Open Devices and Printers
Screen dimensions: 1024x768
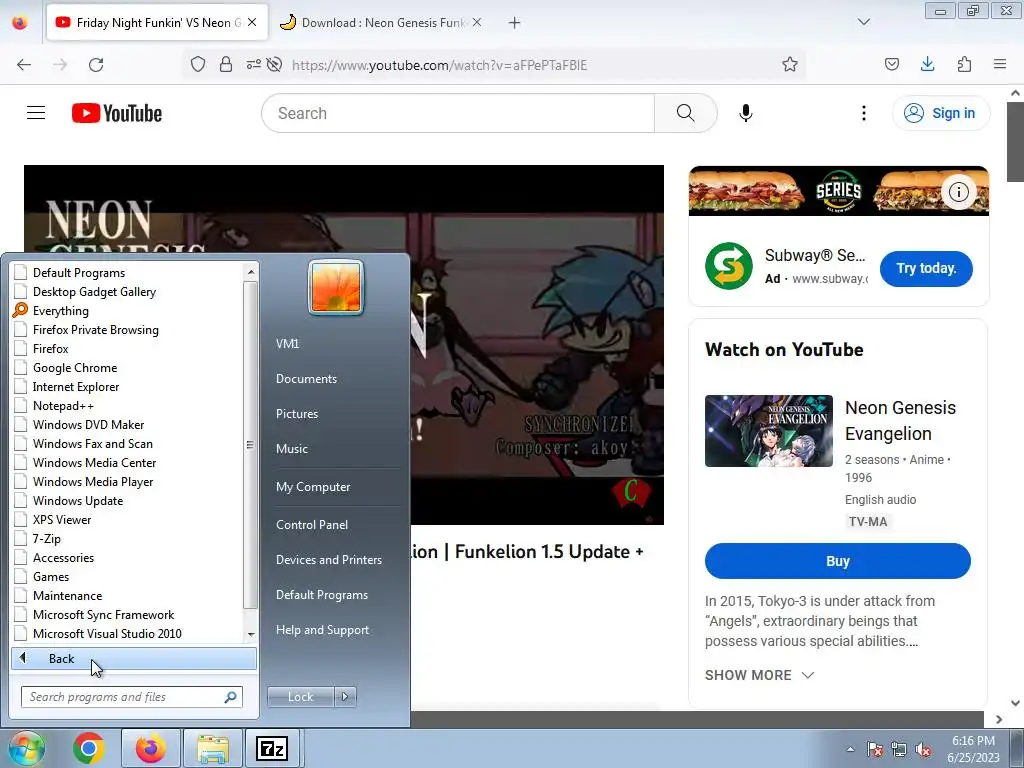328,560
